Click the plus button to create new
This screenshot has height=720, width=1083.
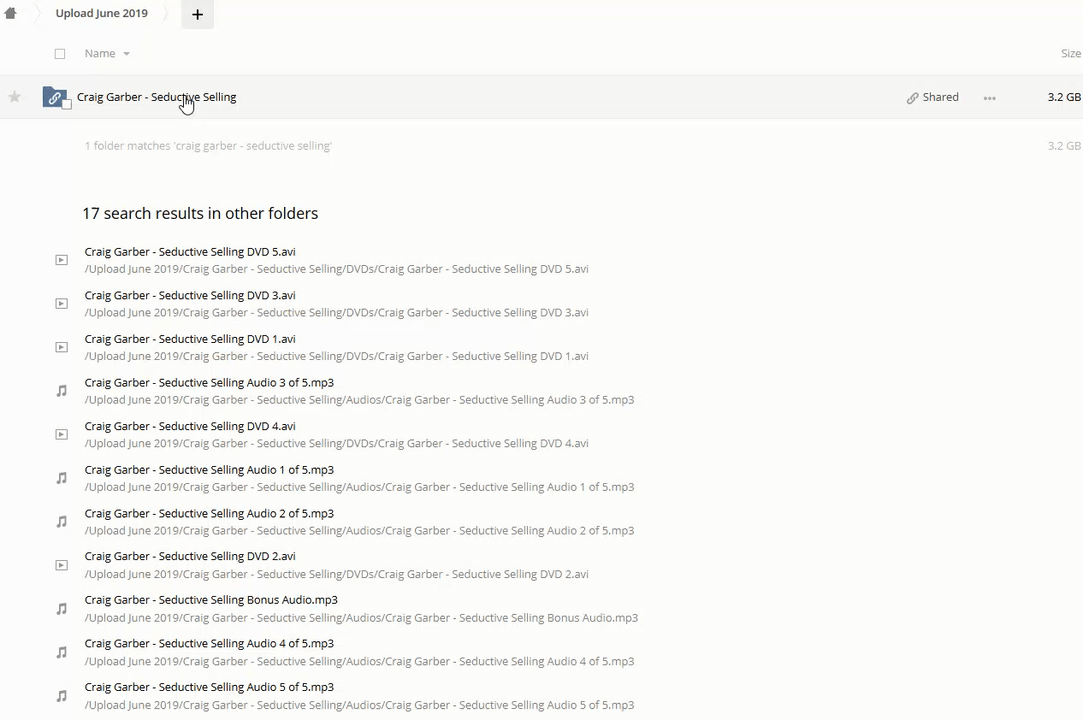197,14
